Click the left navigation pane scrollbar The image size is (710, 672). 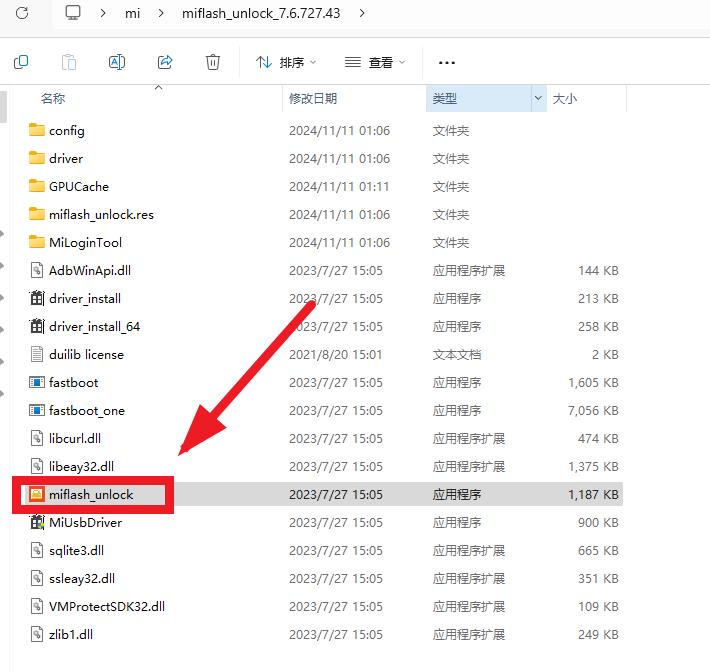point(3,107)
